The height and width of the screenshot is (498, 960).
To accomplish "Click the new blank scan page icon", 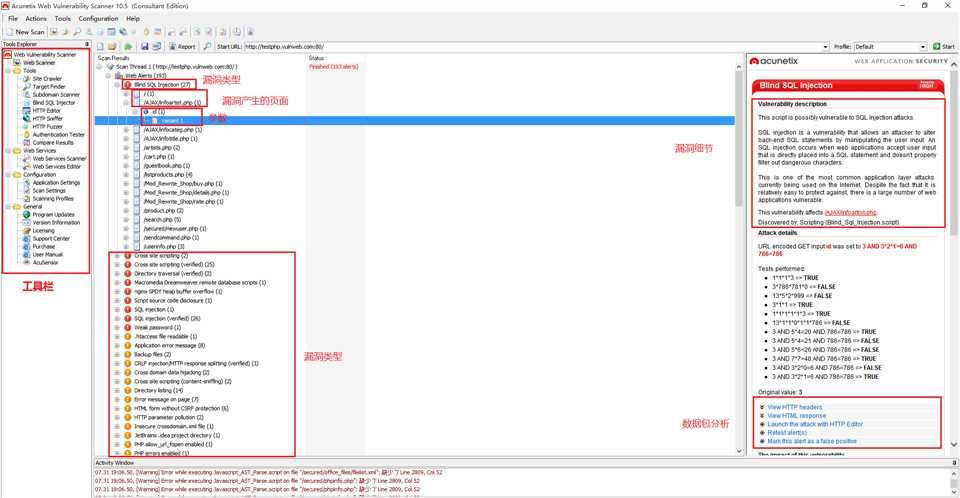I will click(100, 47).
